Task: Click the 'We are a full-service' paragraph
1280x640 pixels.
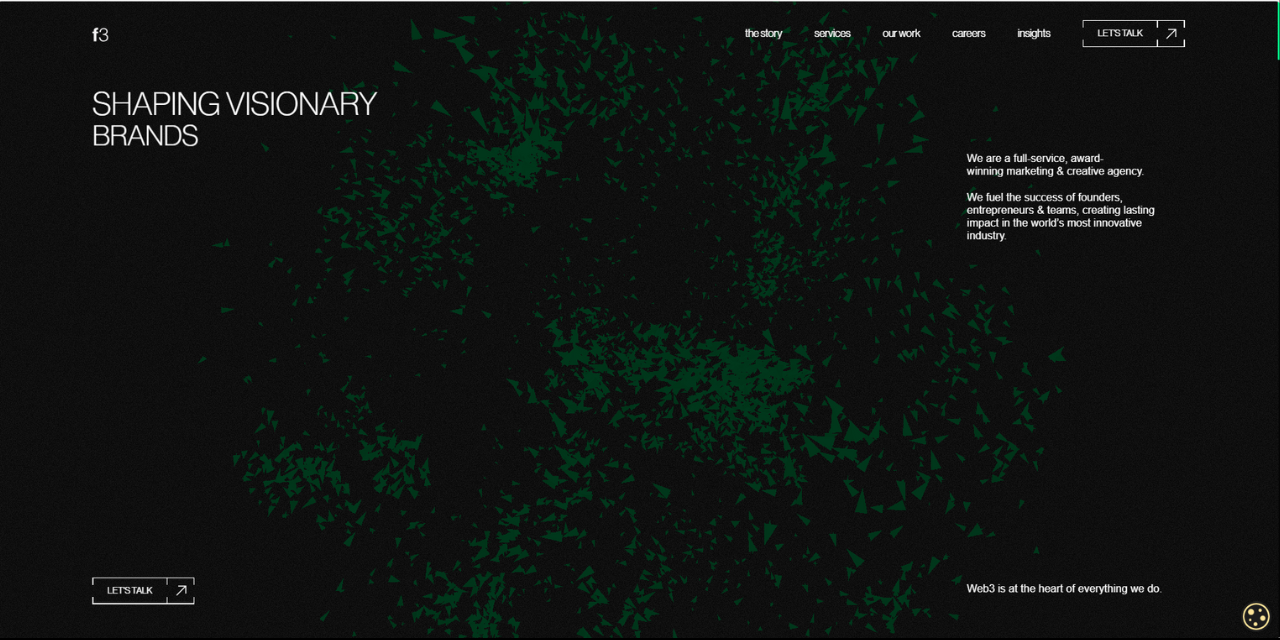Action: tap(1054, 164)
